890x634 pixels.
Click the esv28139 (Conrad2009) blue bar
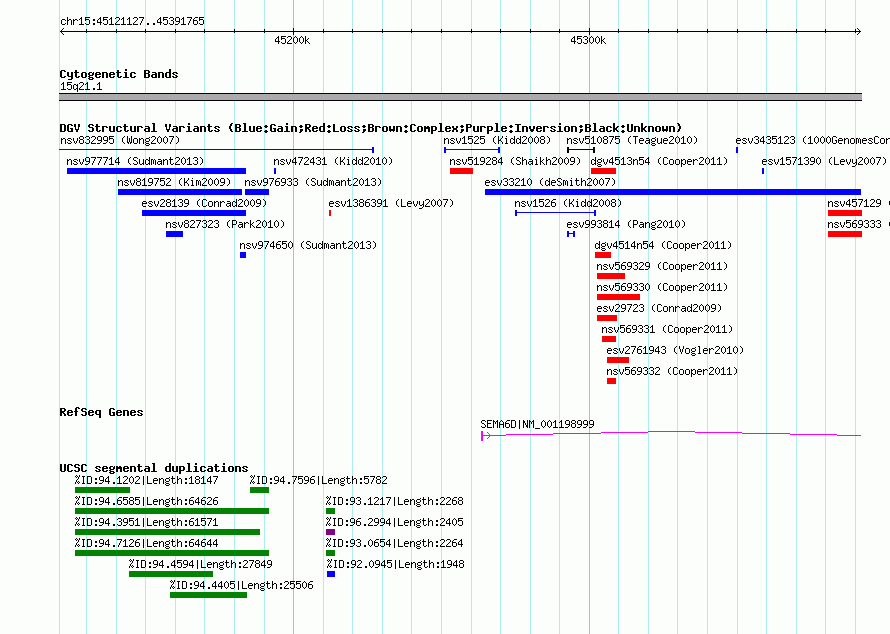194,213
